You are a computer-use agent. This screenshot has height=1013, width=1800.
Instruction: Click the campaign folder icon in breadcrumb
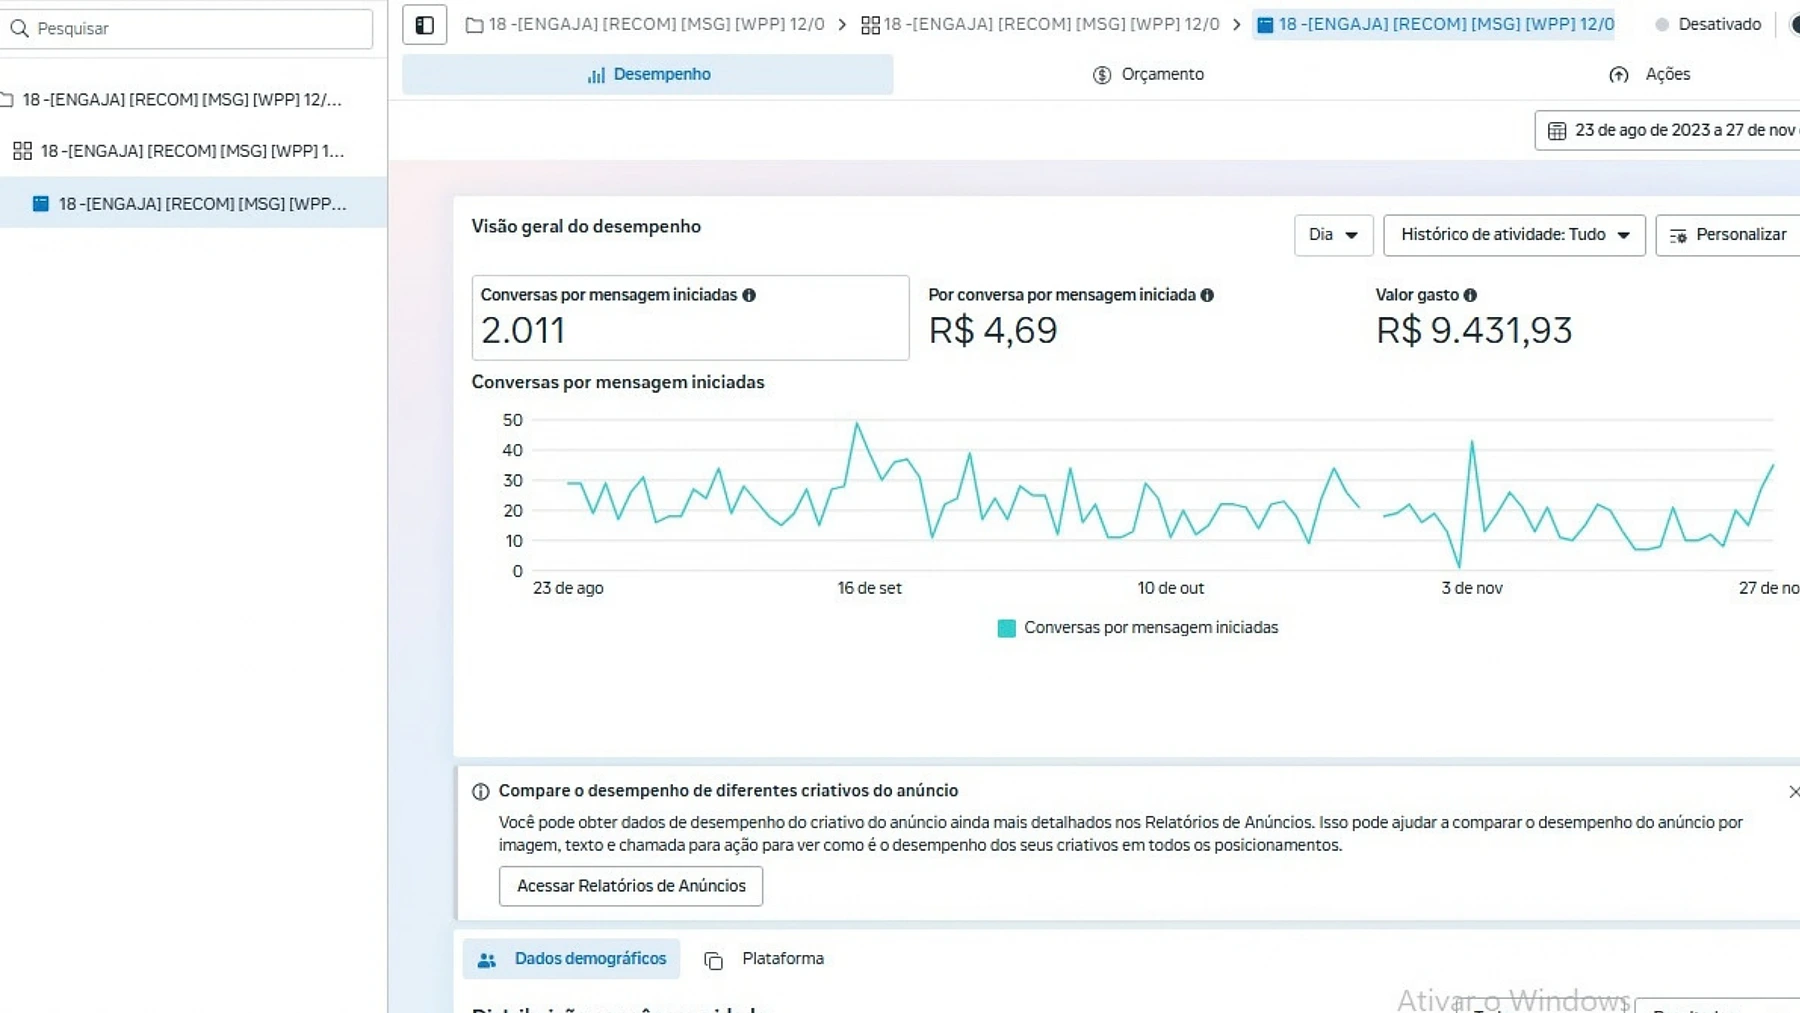point(474,25)
